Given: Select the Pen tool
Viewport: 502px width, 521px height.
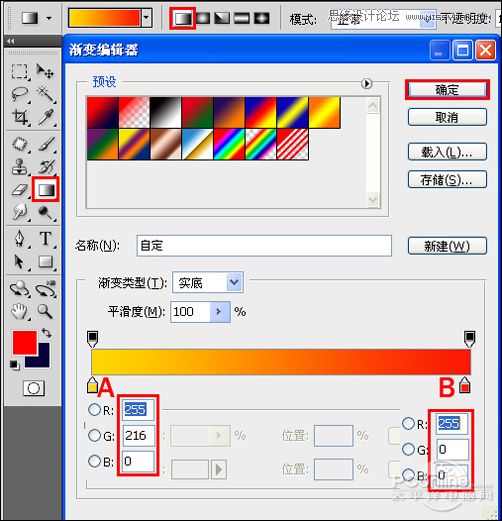Looking at the screenshot, I should click(19, 239).
